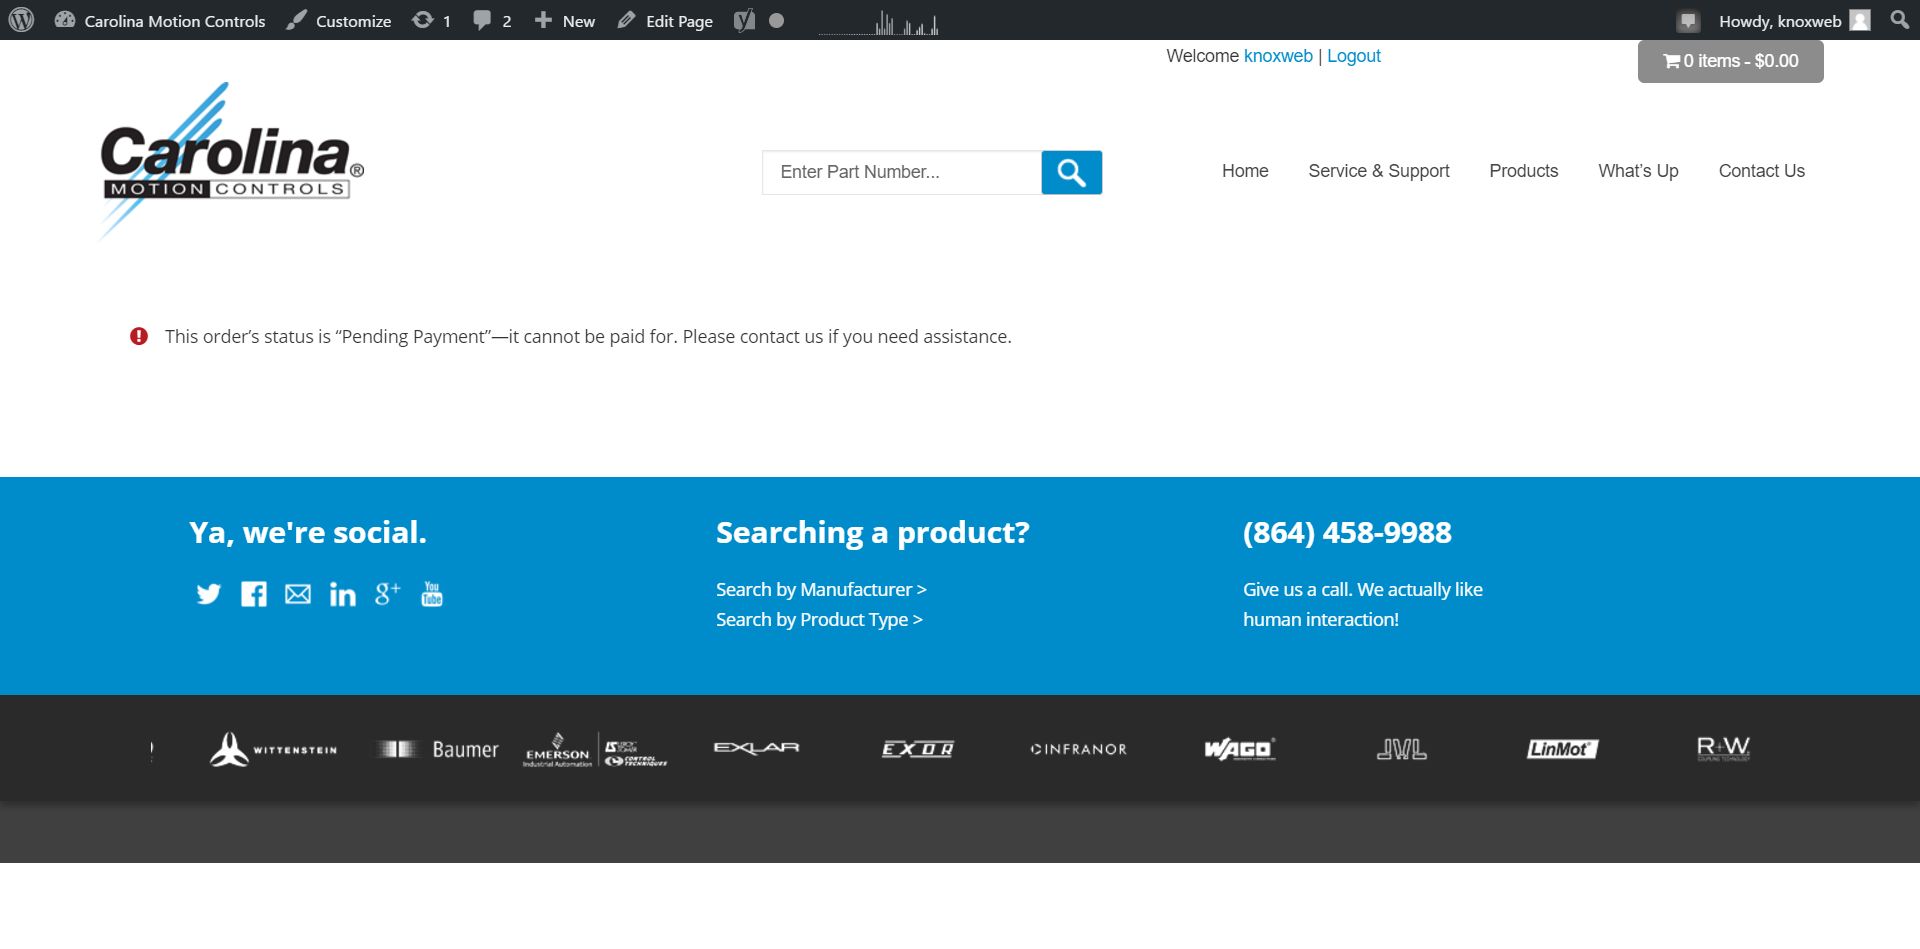
Task: Open the Service & Support menu
Action: pos(1379,171)
